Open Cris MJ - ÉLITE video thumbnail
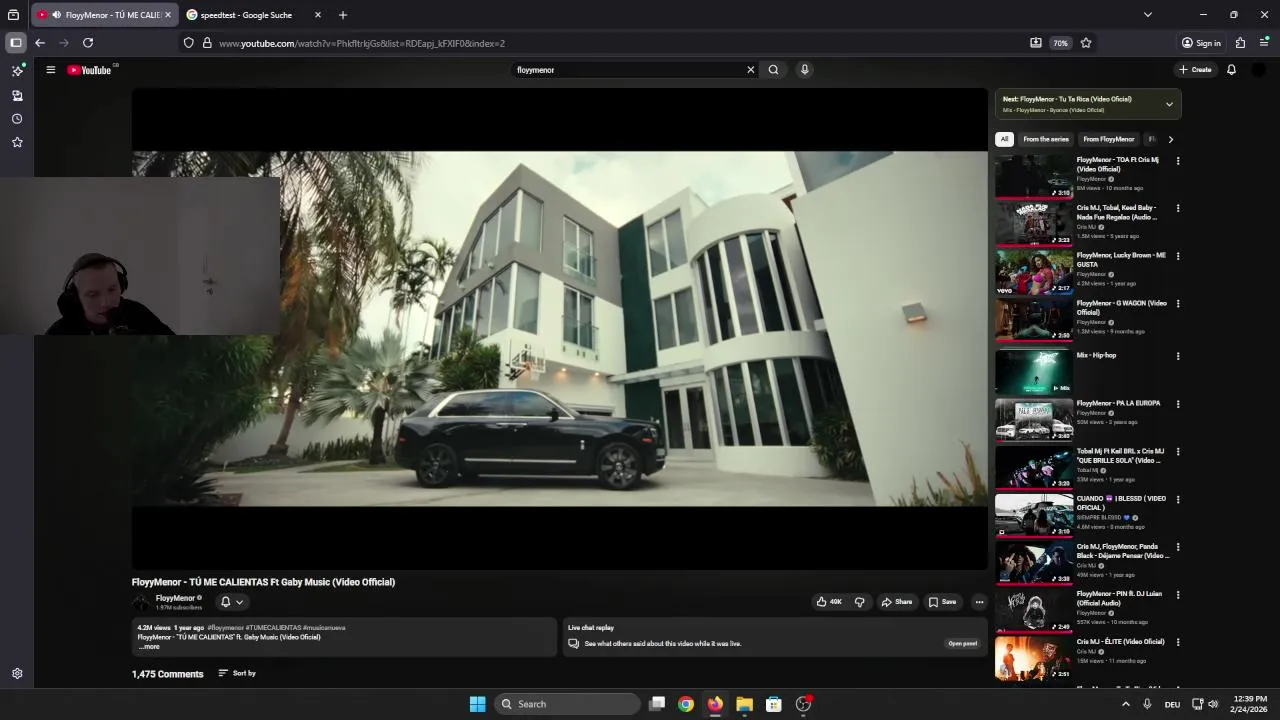This screenshot has height=720, width=1280. [x=1034, y=658]
